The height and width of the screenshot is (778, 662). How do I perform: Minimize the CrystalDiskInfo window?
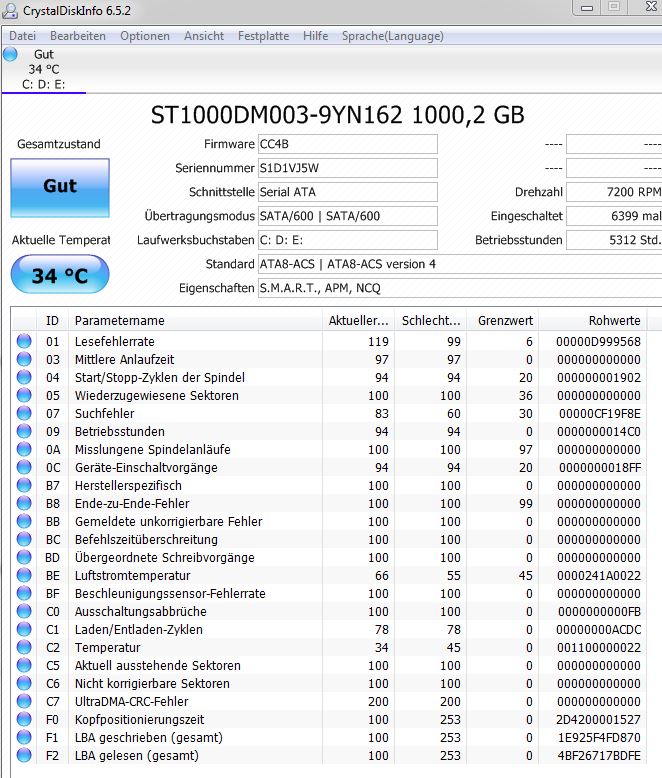pyautogui.click(x=587, y=7)
